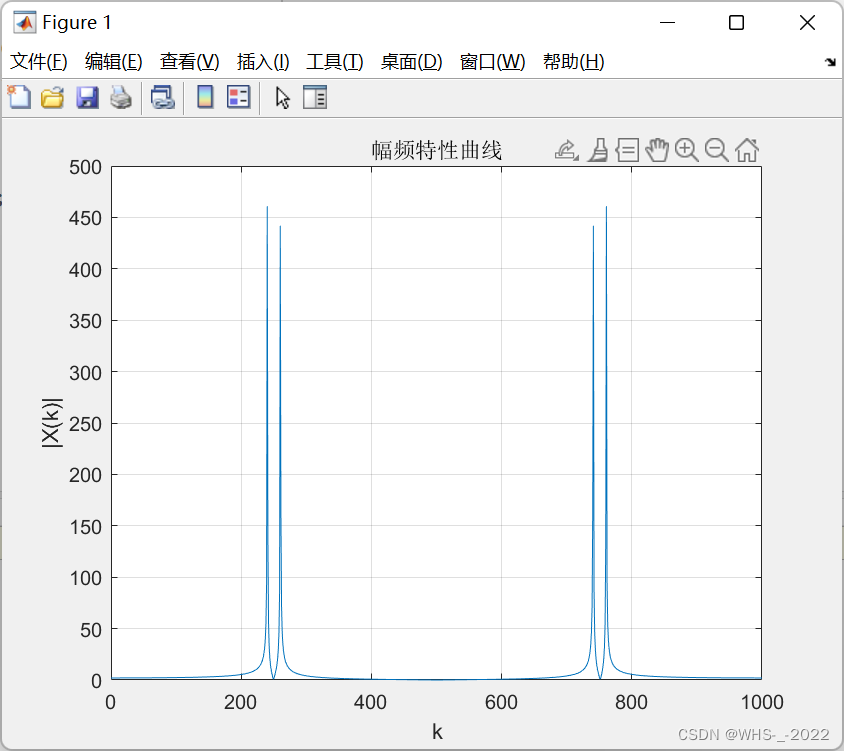Click the MATLAB logo window icon
This screenshot has width=844, height=751.
point(25,23)
